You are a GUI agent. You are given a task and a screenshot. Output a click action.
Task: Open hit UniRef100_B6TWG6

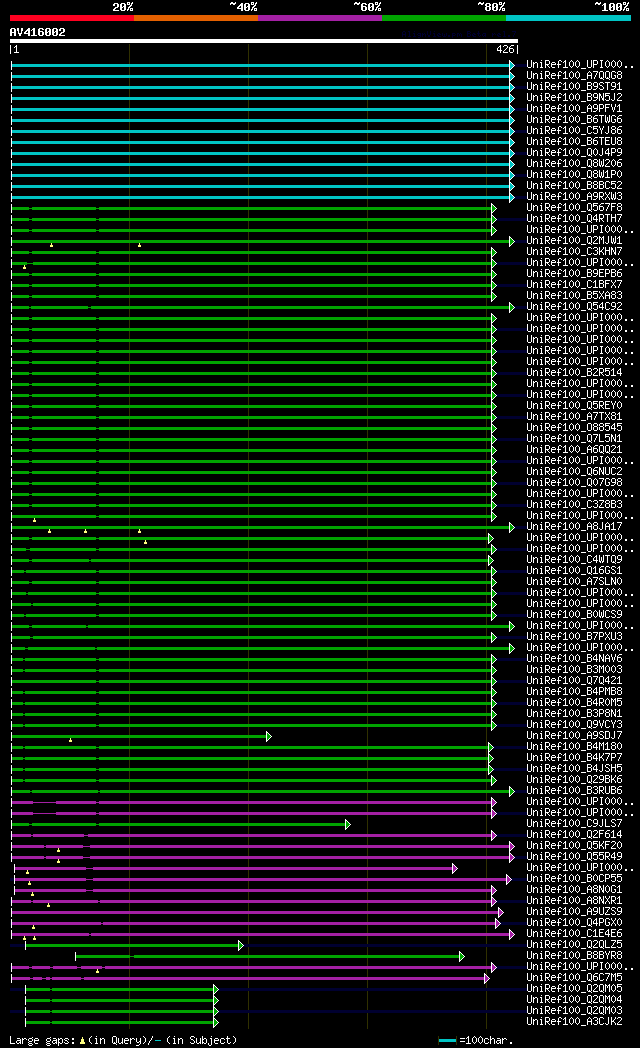[574, 120]
